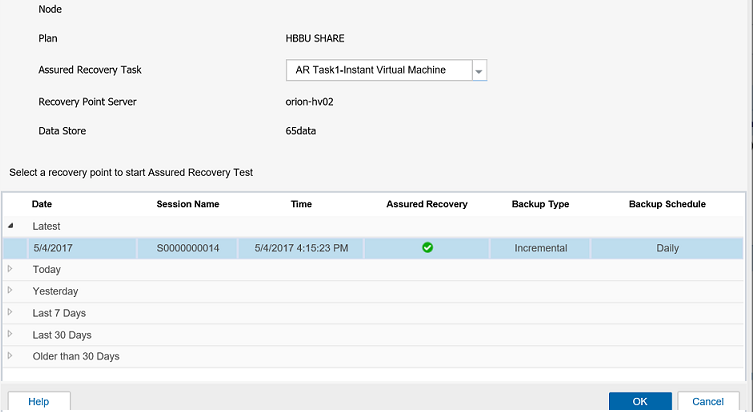Screen dimensions: 753x412
Task: Expand the Yesterday group
Action: [x=10, y=291]
